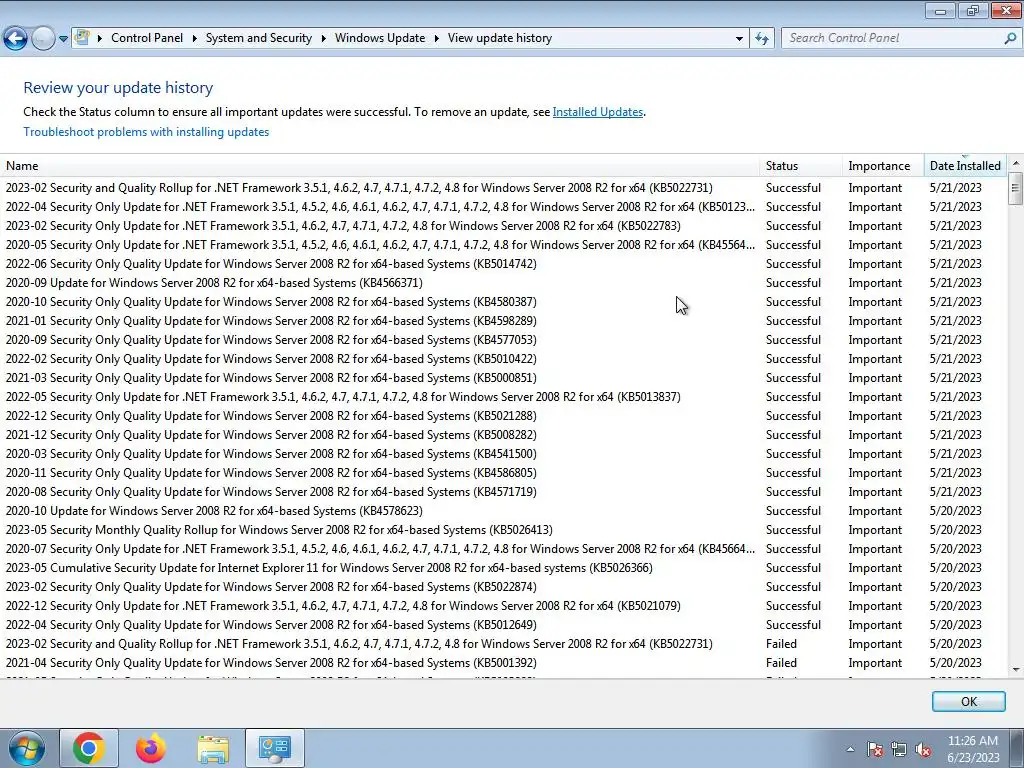1024x768 pixels.
Task: Launch Firefox from taskbar
Action: click(x=150, y=748)
